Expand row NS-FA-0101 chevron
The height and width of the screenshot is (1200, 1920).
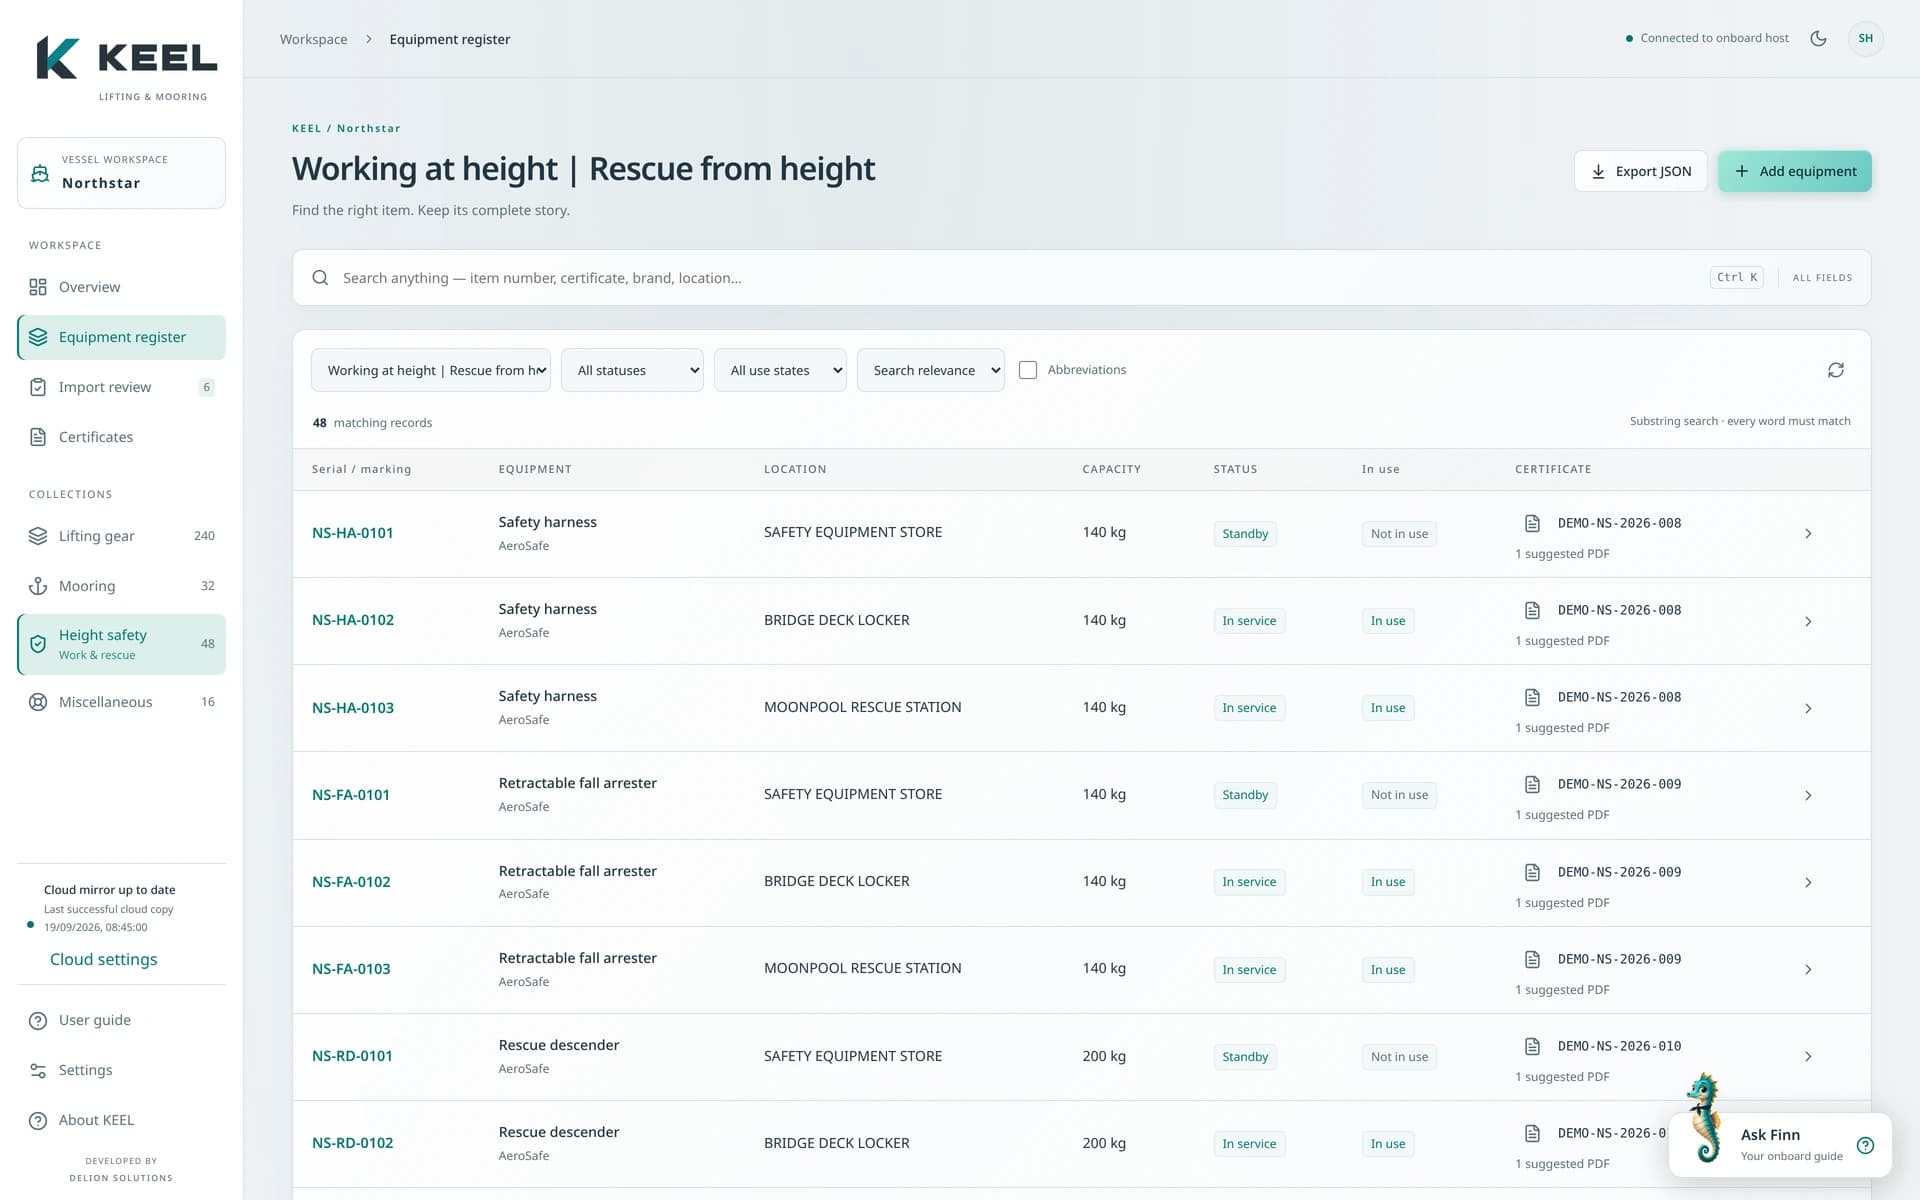coord(1808,795)
